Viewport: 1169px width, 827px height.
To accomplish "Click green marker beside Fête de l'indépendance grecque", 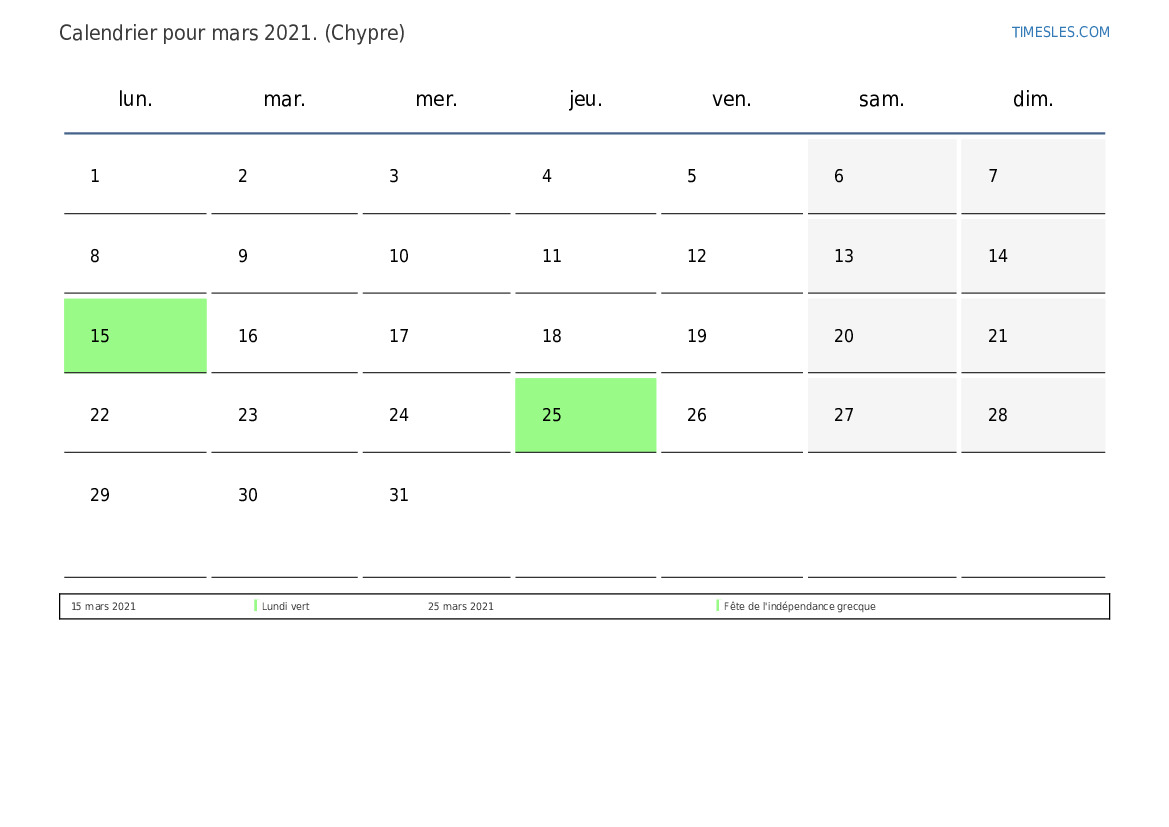I will (718, 606).
